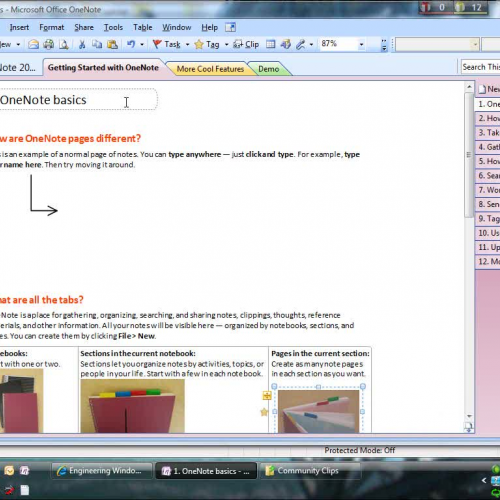500x500 pixels.
Task: Click the Sections notebook binder photo
Action: pyautogui.click(x=132, y=406)
